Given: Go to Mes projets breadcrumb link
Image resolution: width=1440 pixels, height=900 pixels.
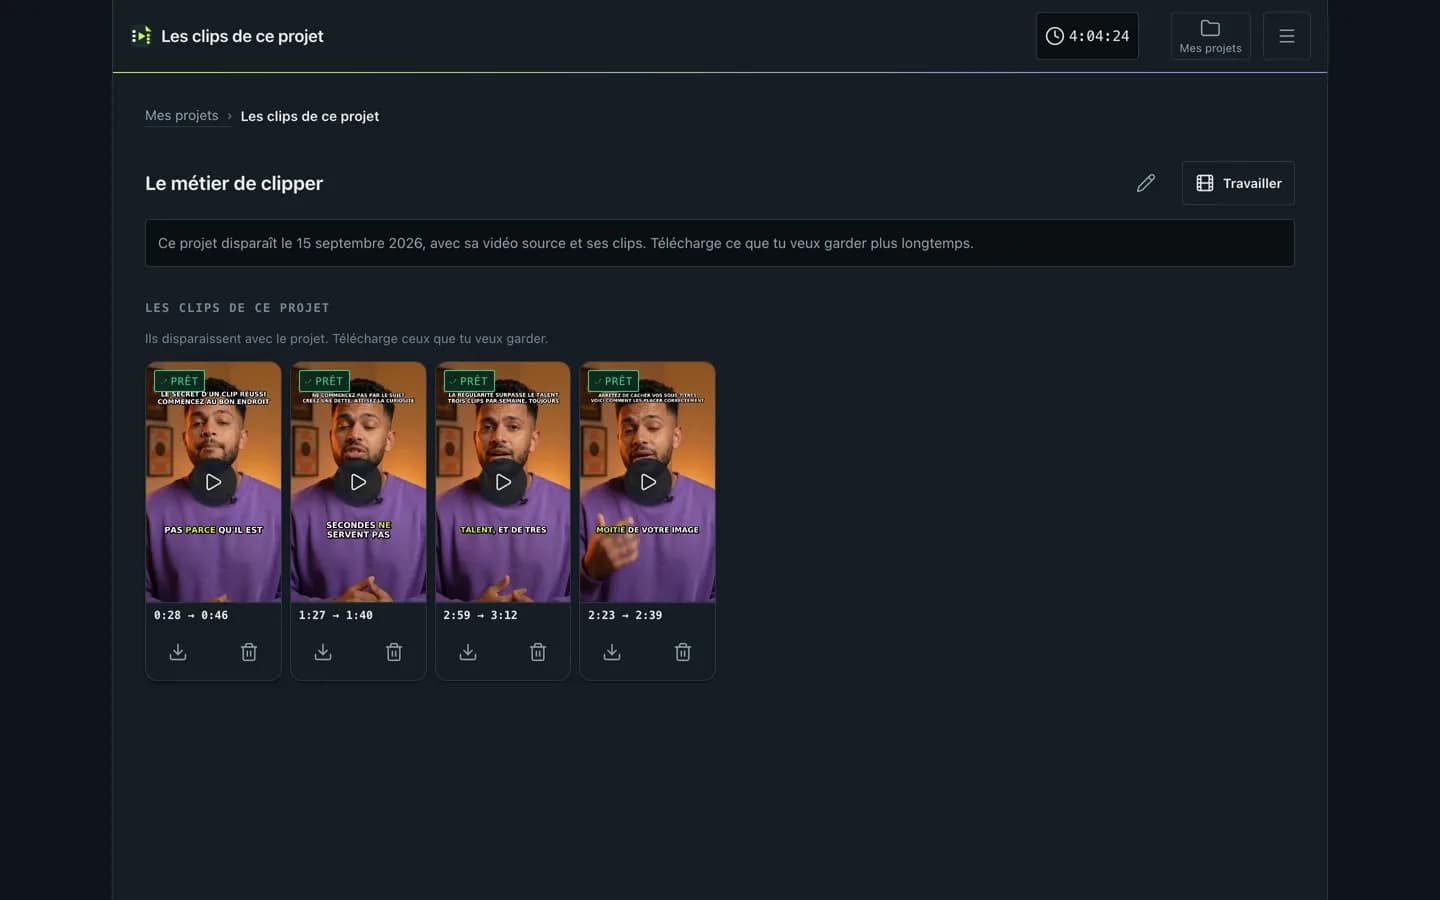Looking at the screenshot, I should [x=181, y=116].
